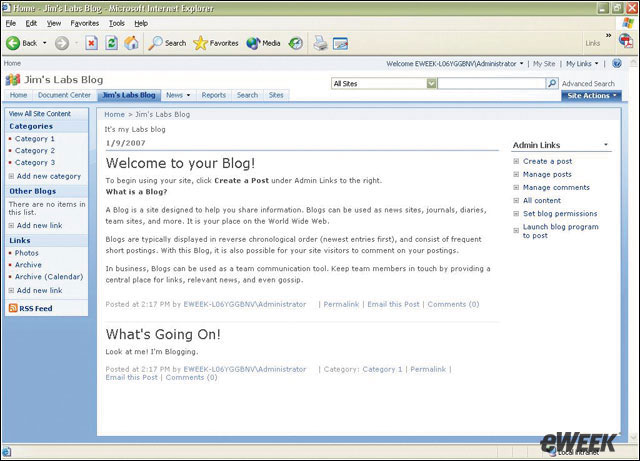Open the Help menu
This screenshot has height=461, width=640.
pos(141,23)
